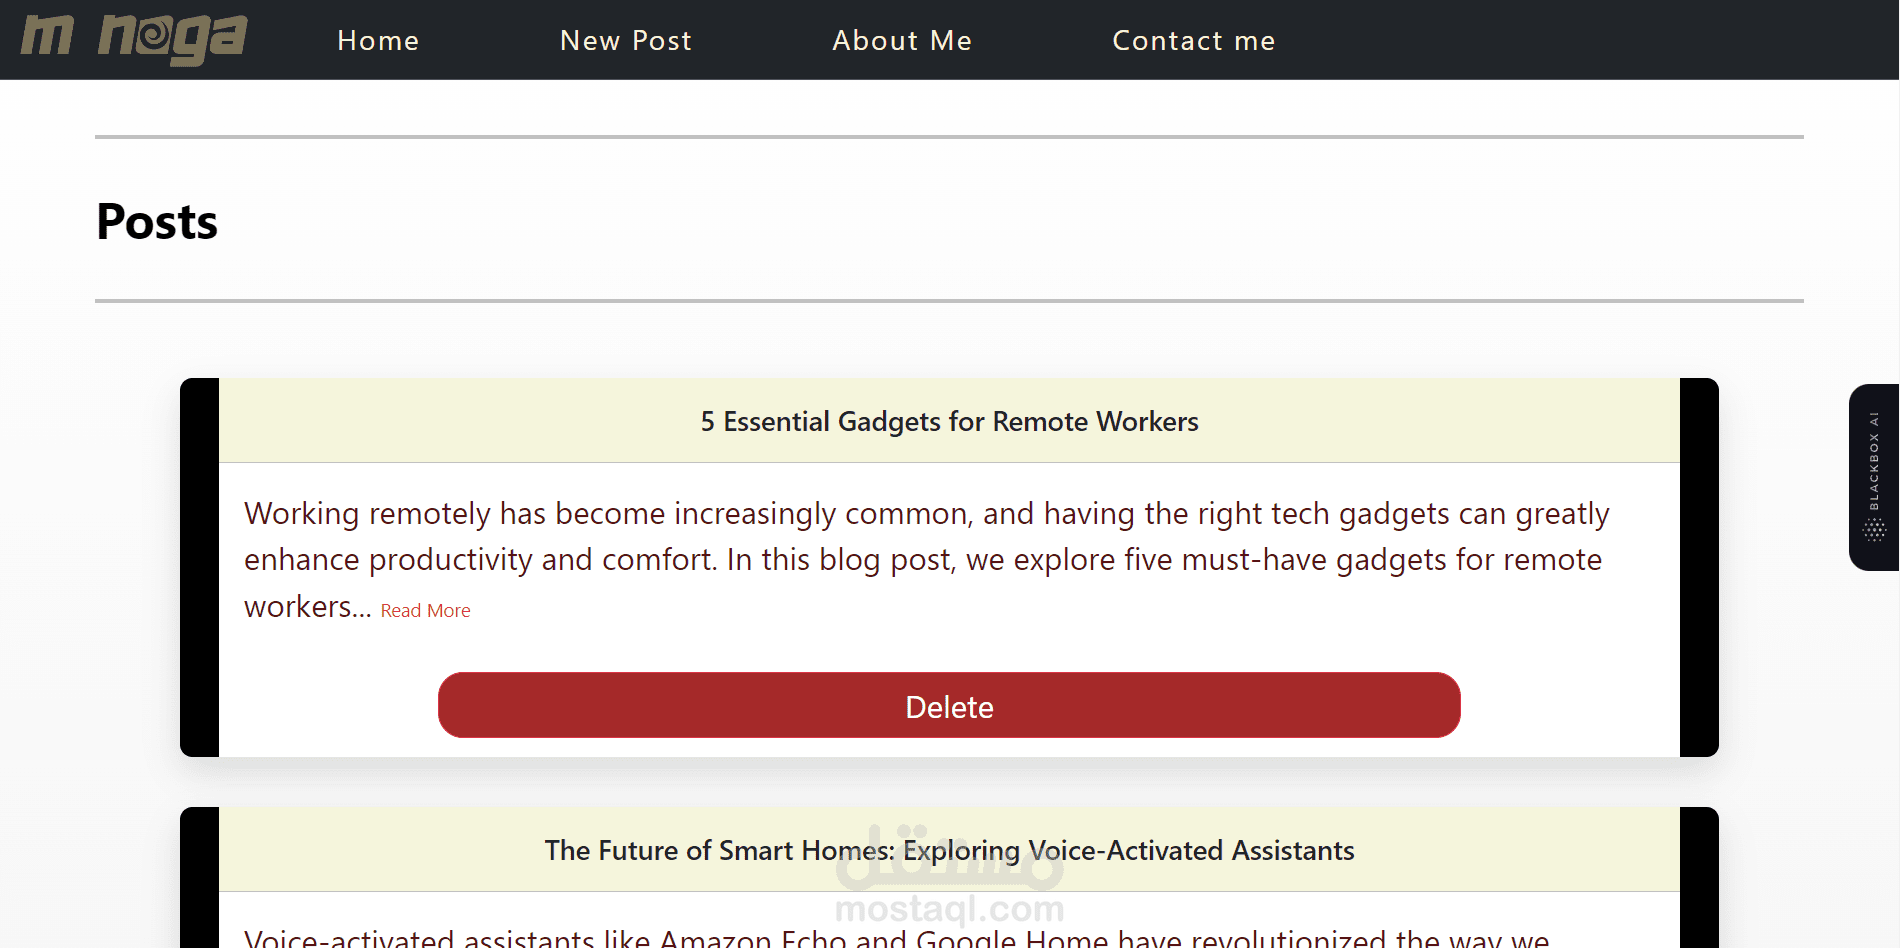Open the 5 Essential Gadgets post title
This screenshot has height=948, width=1900.
point(948,422)
